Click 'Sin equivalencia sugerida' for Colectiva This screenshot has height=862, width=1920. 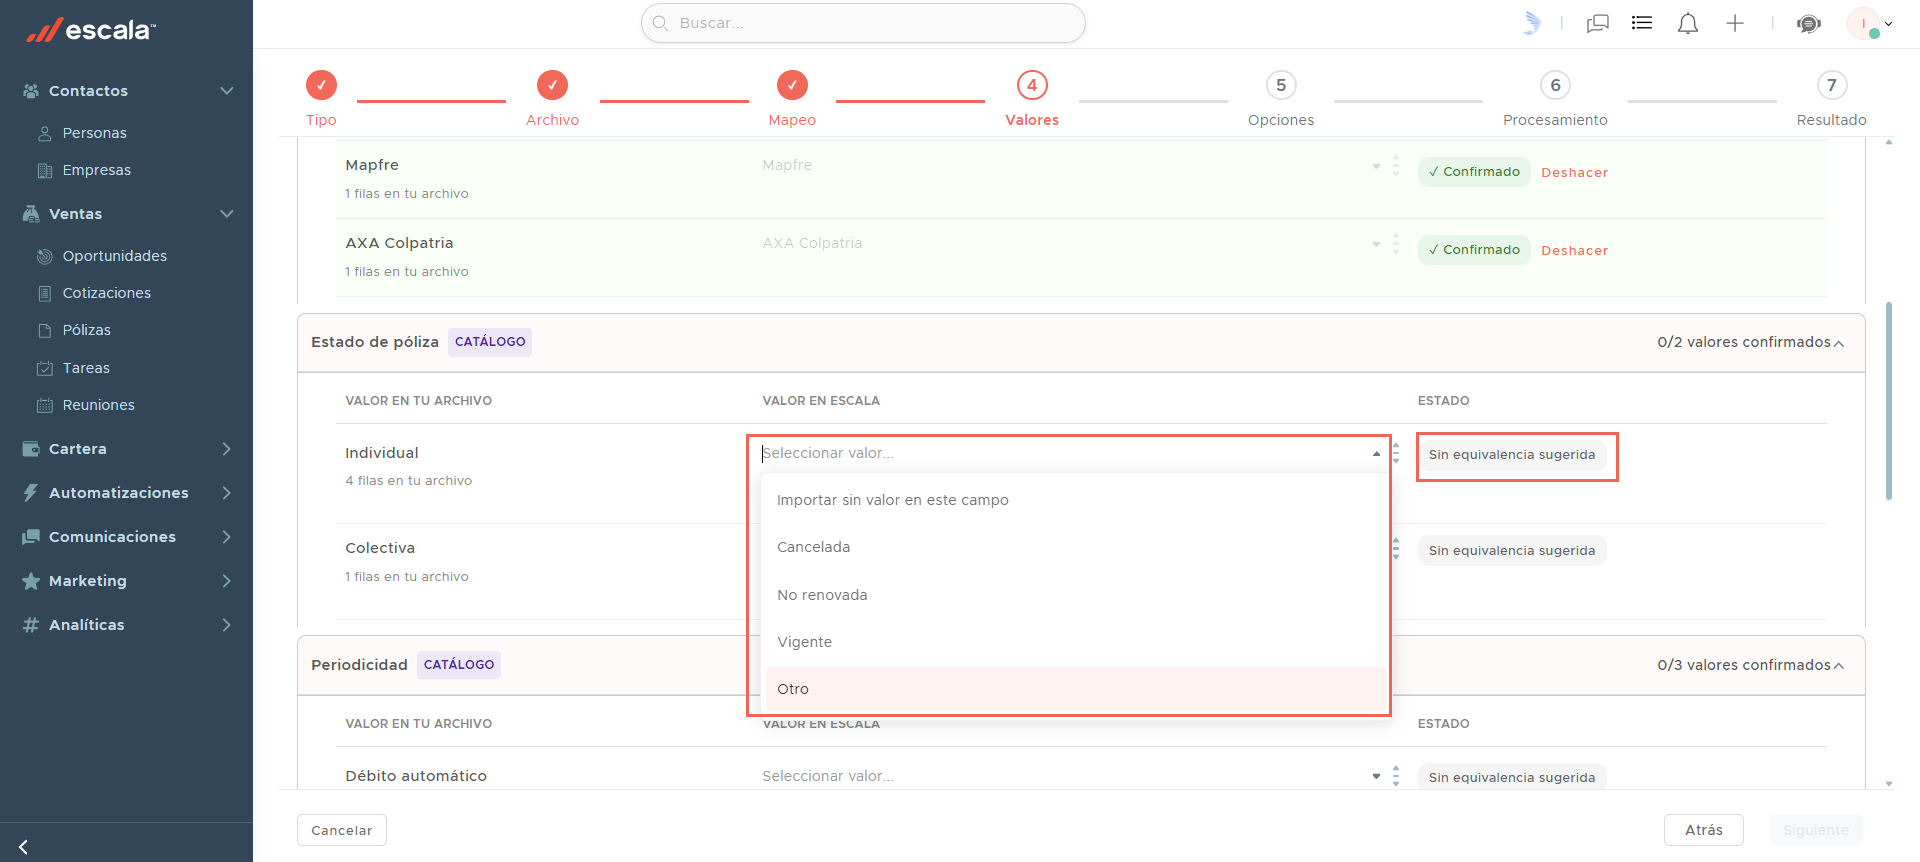click(1511, 551)
